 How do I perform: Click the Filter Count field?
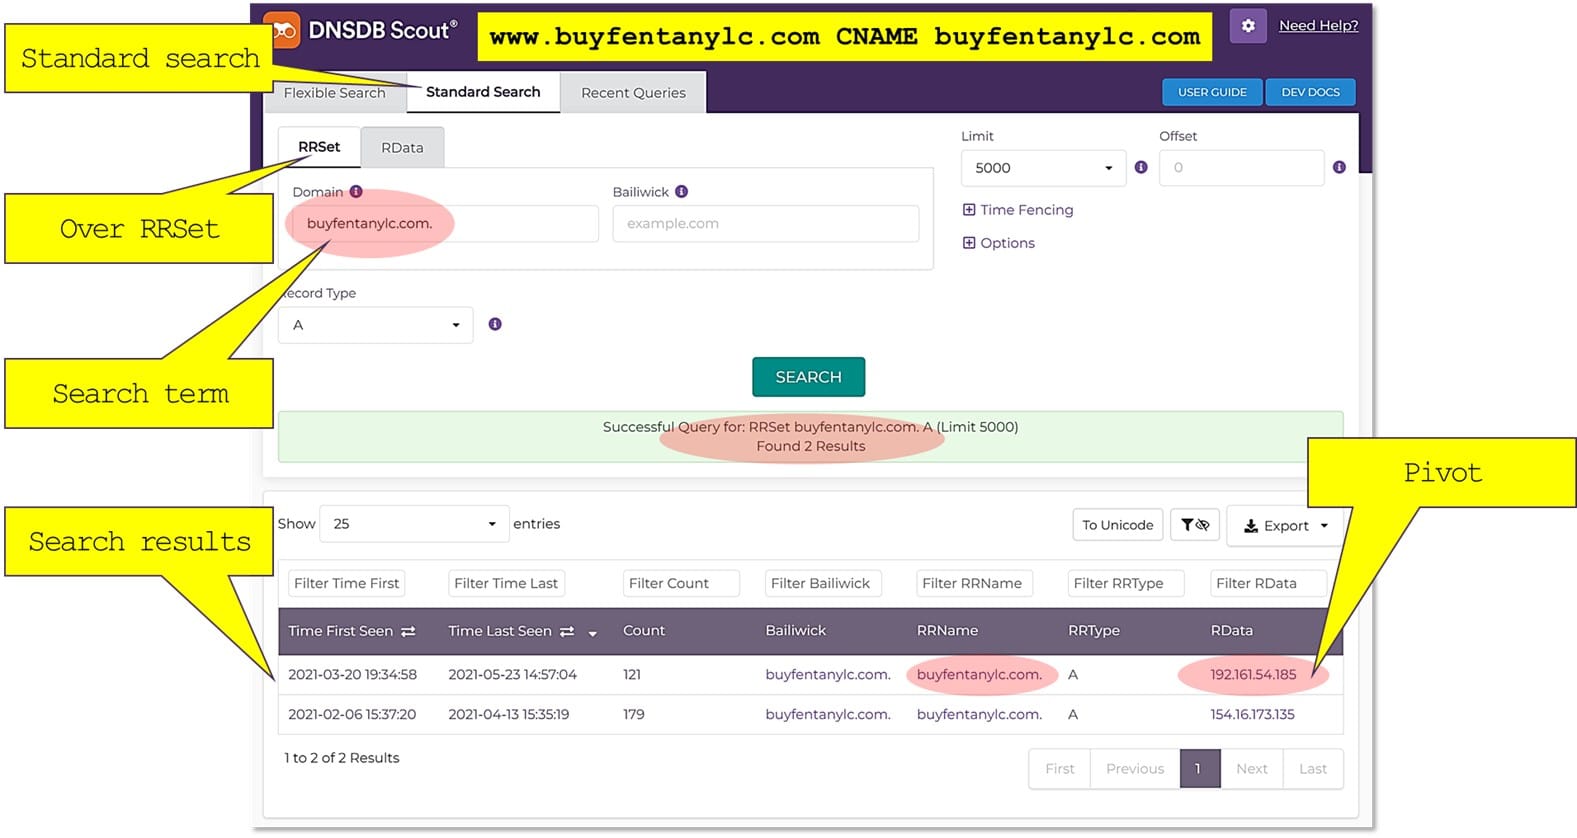tap(681, 584)
